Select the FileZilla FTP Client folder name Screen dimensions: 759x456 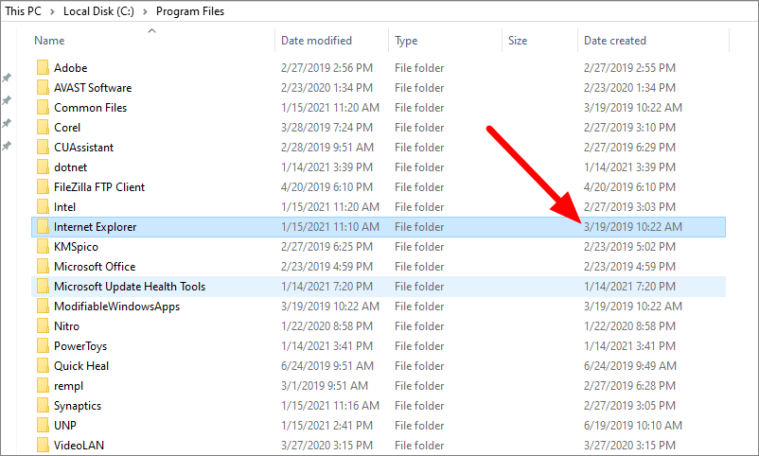point(99,187)
